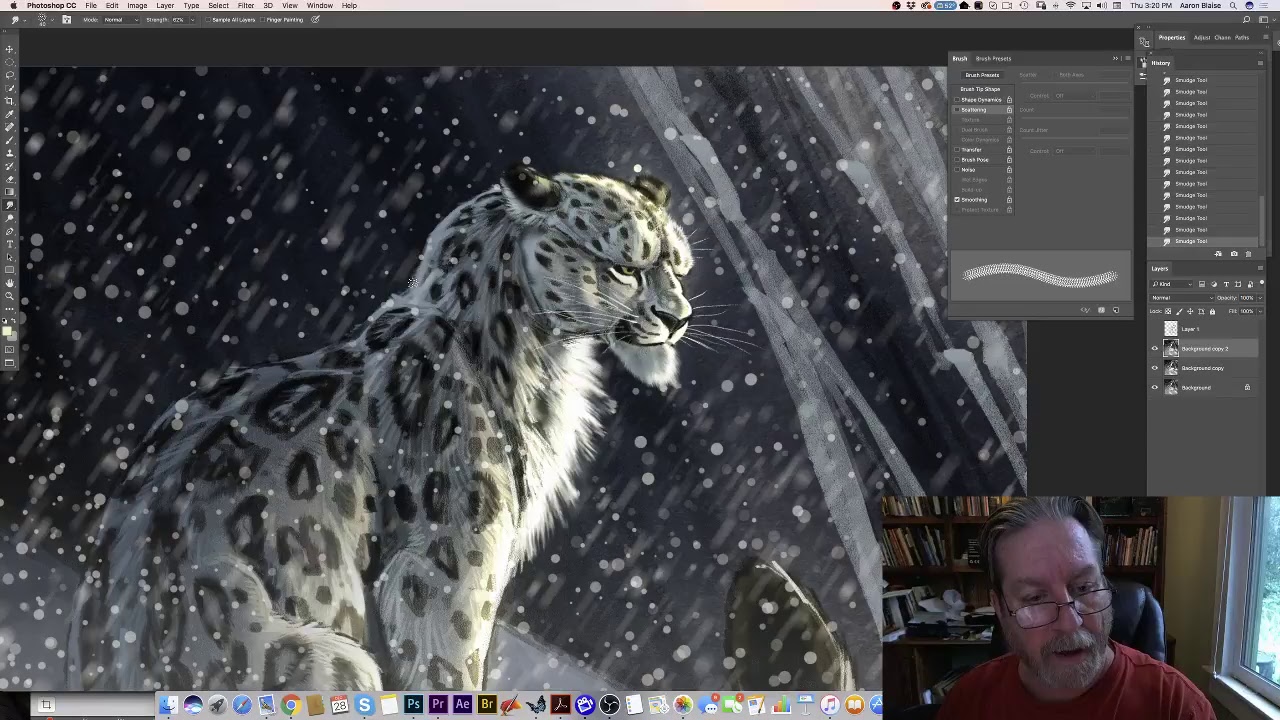Select the Elliptical Marquee tool
Image resolution: width=1280 pixels, height=720 pixels.
click(10, 62)
